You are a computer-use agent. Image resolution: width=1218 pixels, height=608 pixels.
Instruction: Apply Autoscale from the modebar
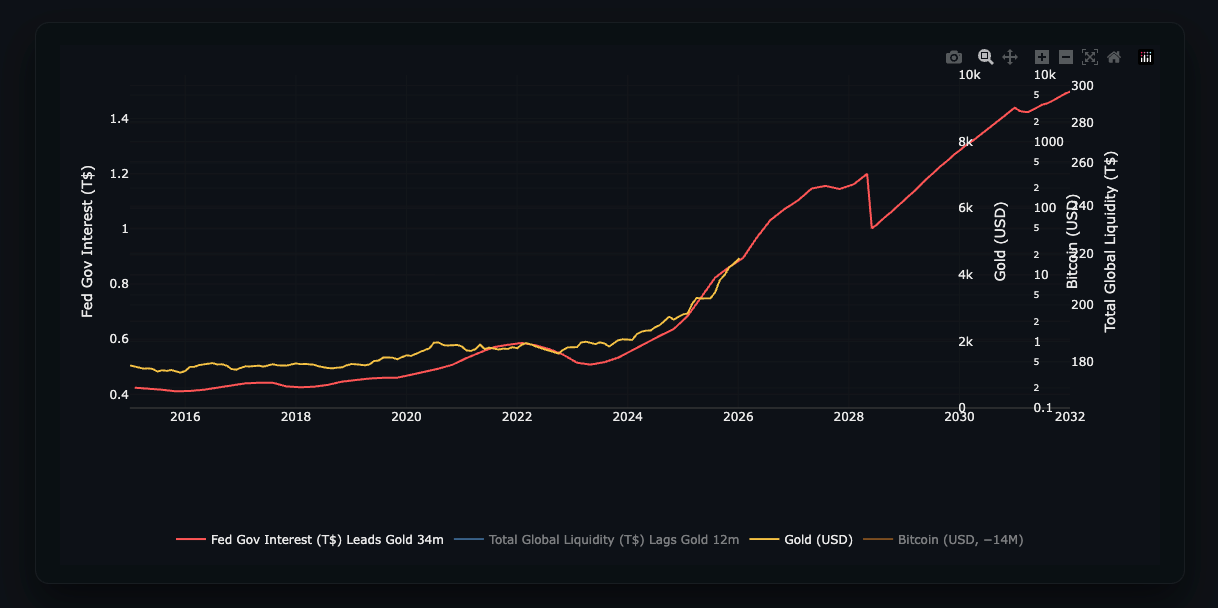(x=1090, y=57)
